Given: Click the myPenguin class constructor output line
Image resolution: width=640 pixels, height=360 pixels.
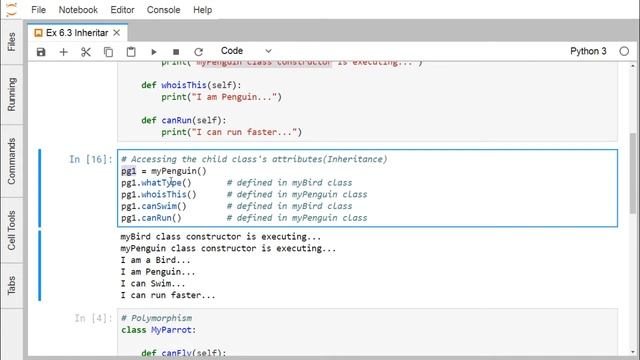Looking at the screenshot, I should (x=228, y=249).
